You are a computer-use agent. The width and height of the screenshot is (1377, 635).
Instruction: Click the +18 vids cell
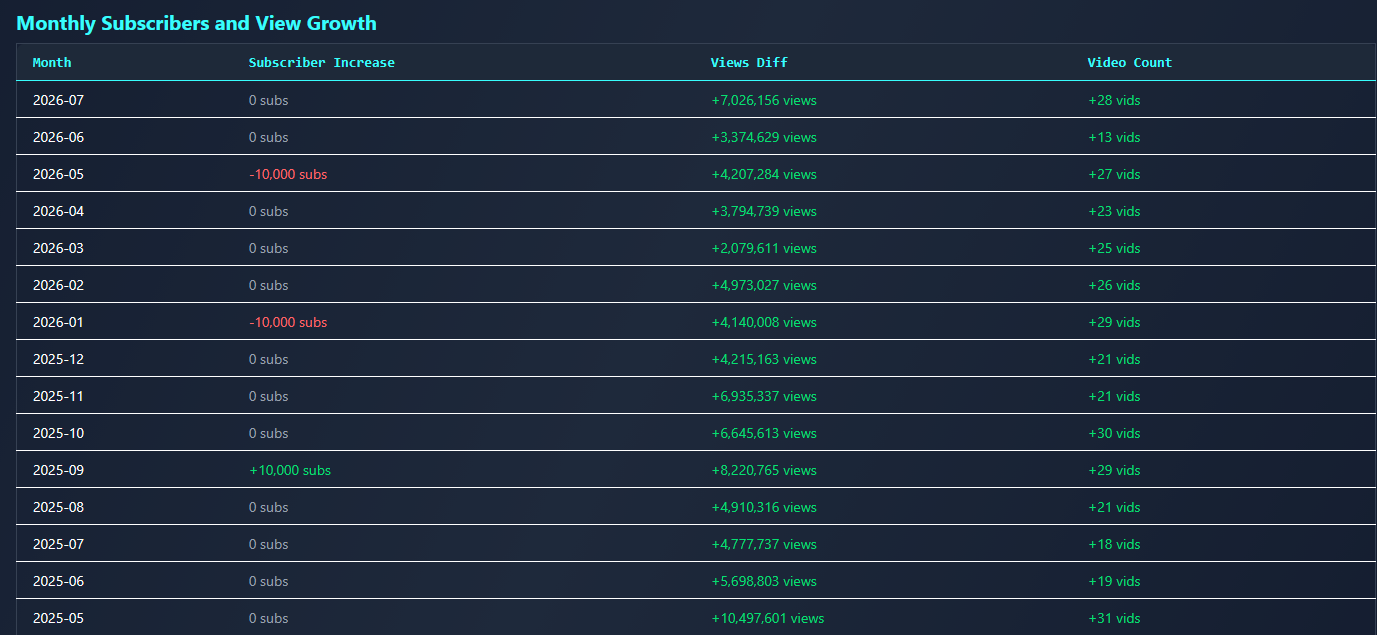point(1114,544)
